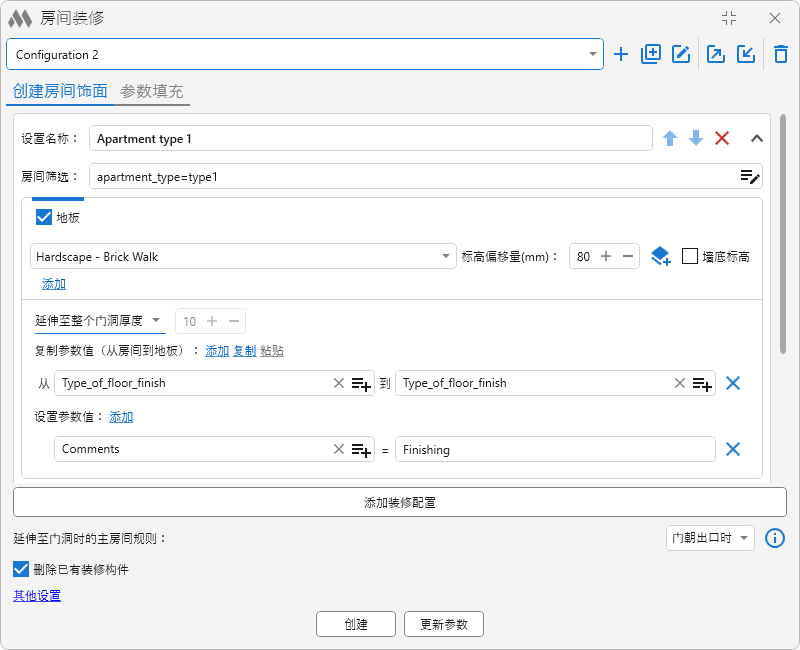This screenshot has width=800, height=650.
Task: Click the 添加装修配置 button
Action: click(x=400, y=503)
